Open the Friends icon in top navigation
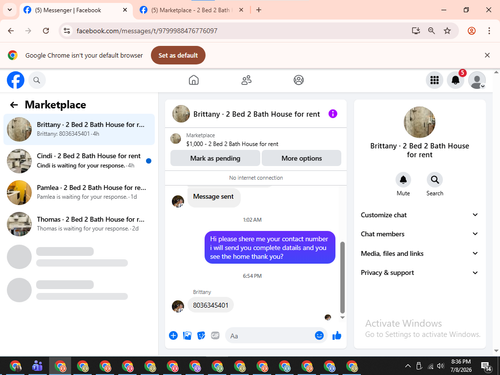 pyautogui.click(x=246, y=80)
